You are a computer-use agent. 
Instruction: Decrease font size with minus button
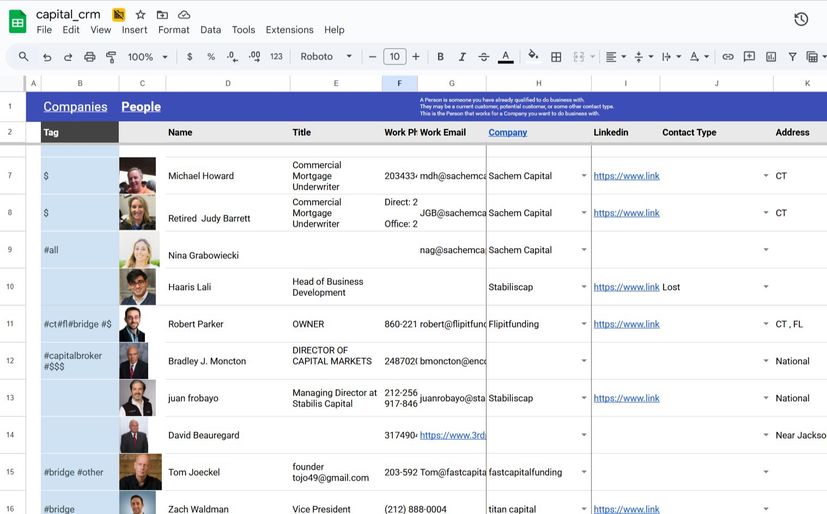pyautogui.click(x=372, y=56)
